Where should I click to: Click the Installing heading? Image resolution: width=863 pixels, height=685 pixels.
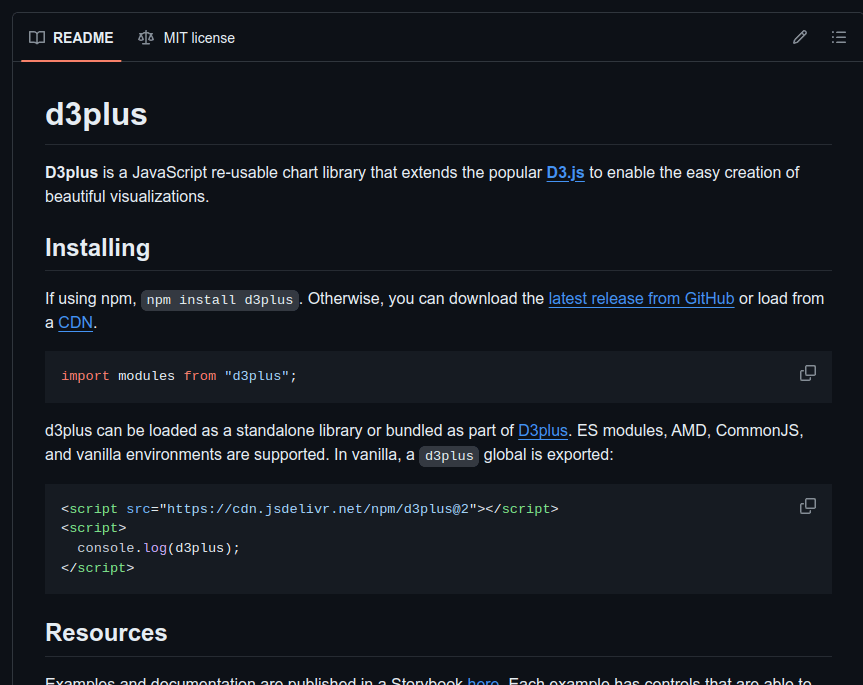coord(97,248)
